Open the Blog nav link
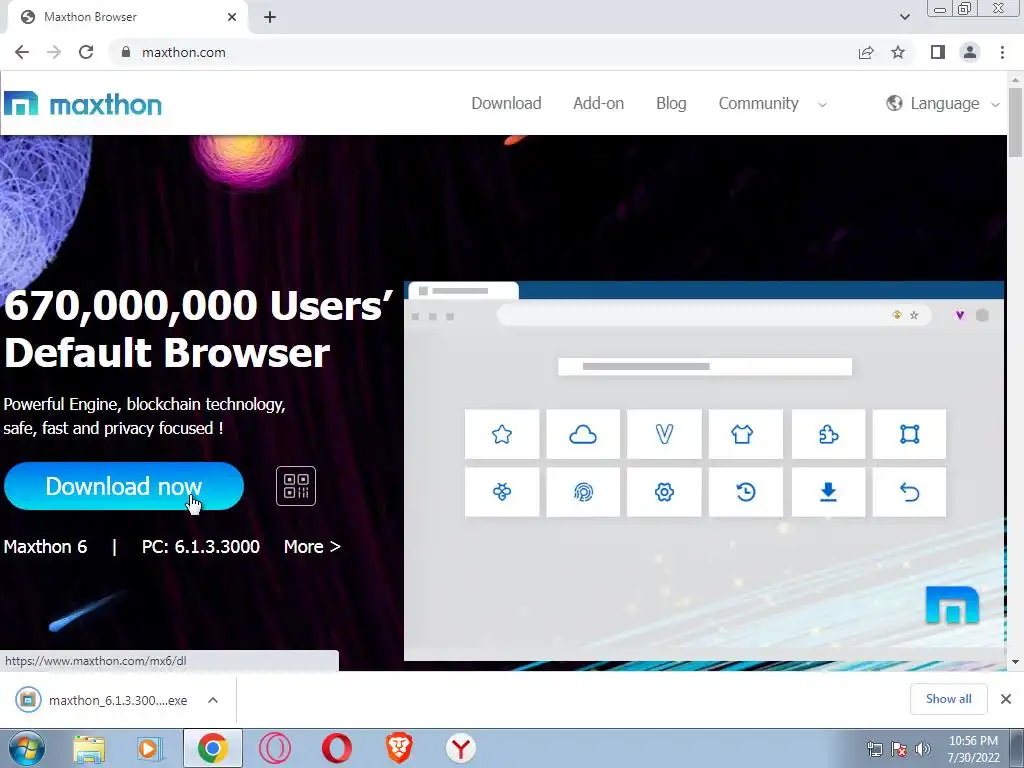This screenshot has width=1024, height=768. (671, 103)
